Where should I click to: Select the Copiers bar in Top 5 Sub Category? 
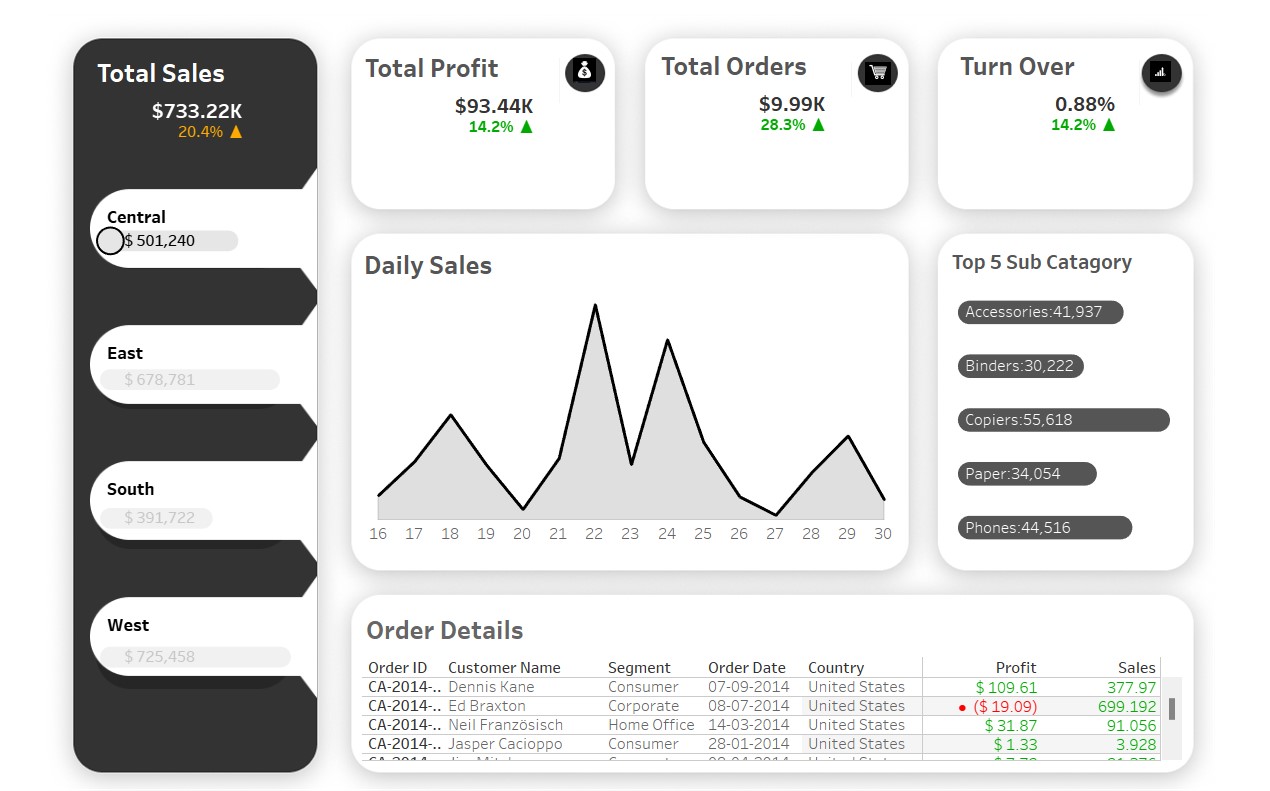(x=1062, y=419)
